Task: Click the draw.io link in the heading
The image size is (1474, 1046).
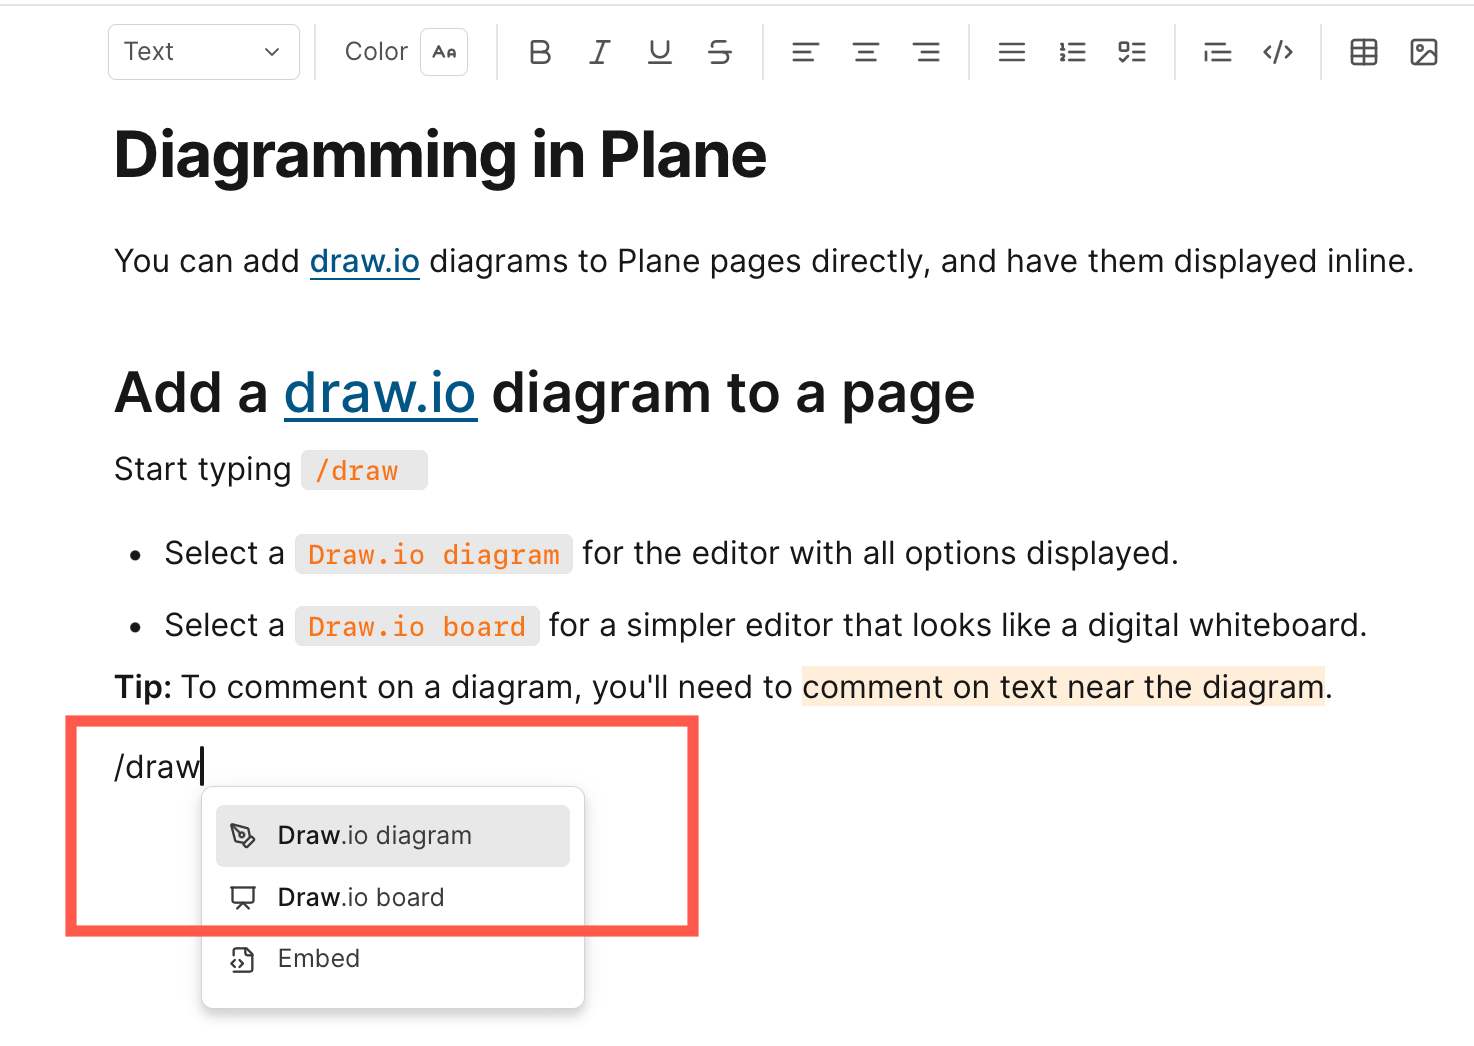Action: pyautogui.click(x=380, y=393)
